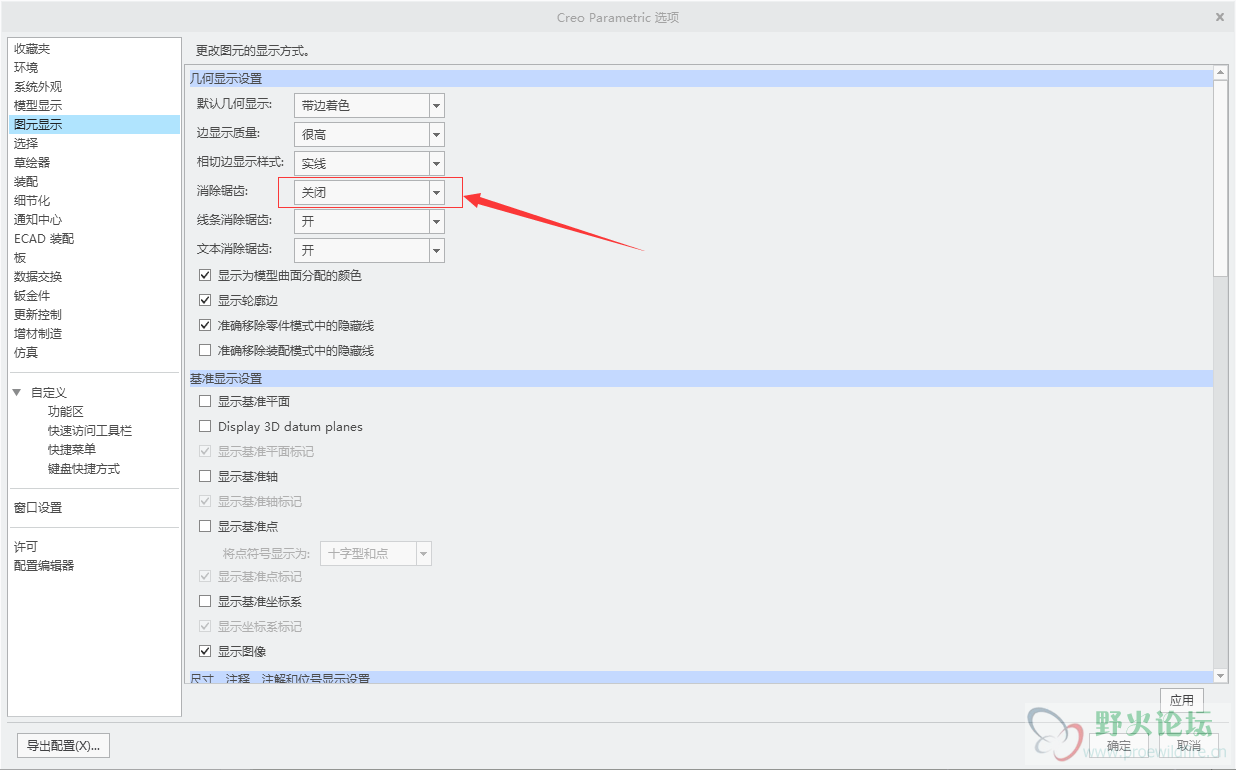Image resolution: width=1236 pixels, height=770 pixels.
Task: Select 键盘快捷方式 item
Action: pyautogui.click(x=84, y=469)
